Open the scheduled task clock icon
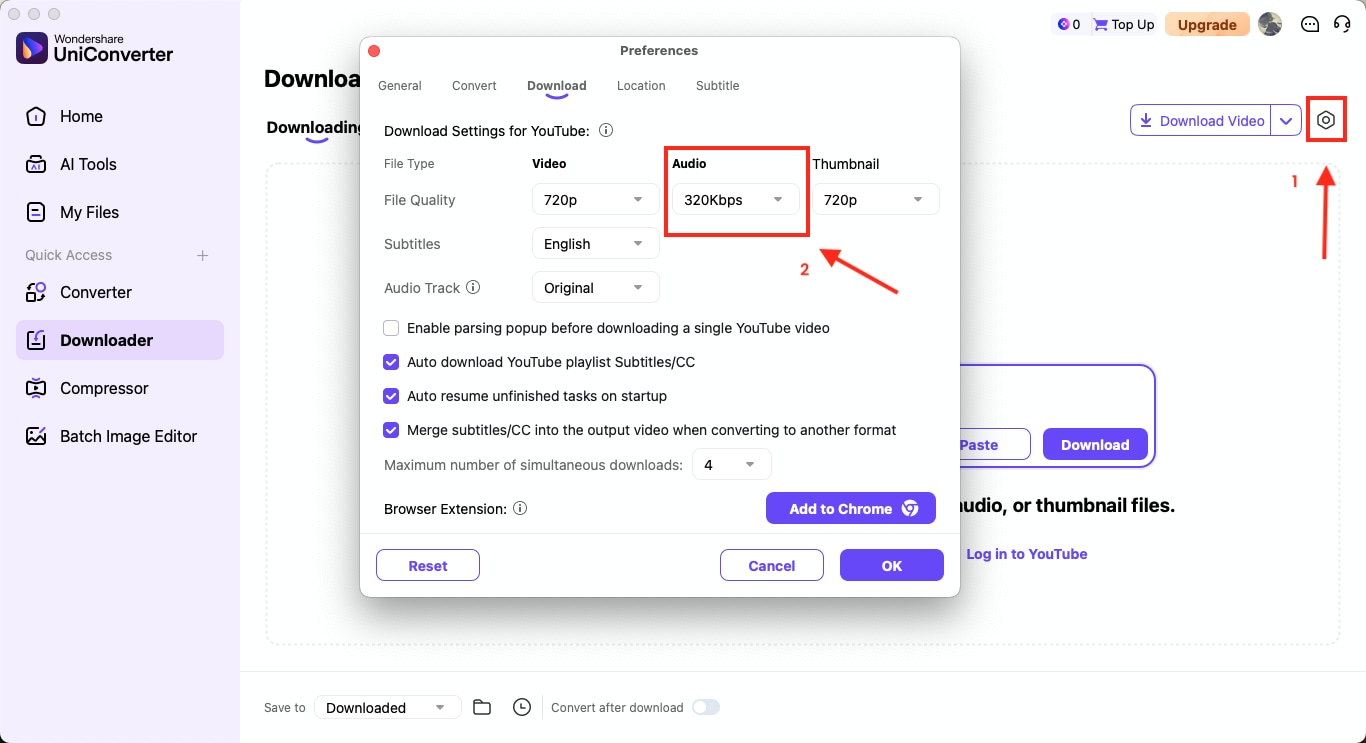The width and height of the screenshot is (1366, 743). tap(522, 707)
